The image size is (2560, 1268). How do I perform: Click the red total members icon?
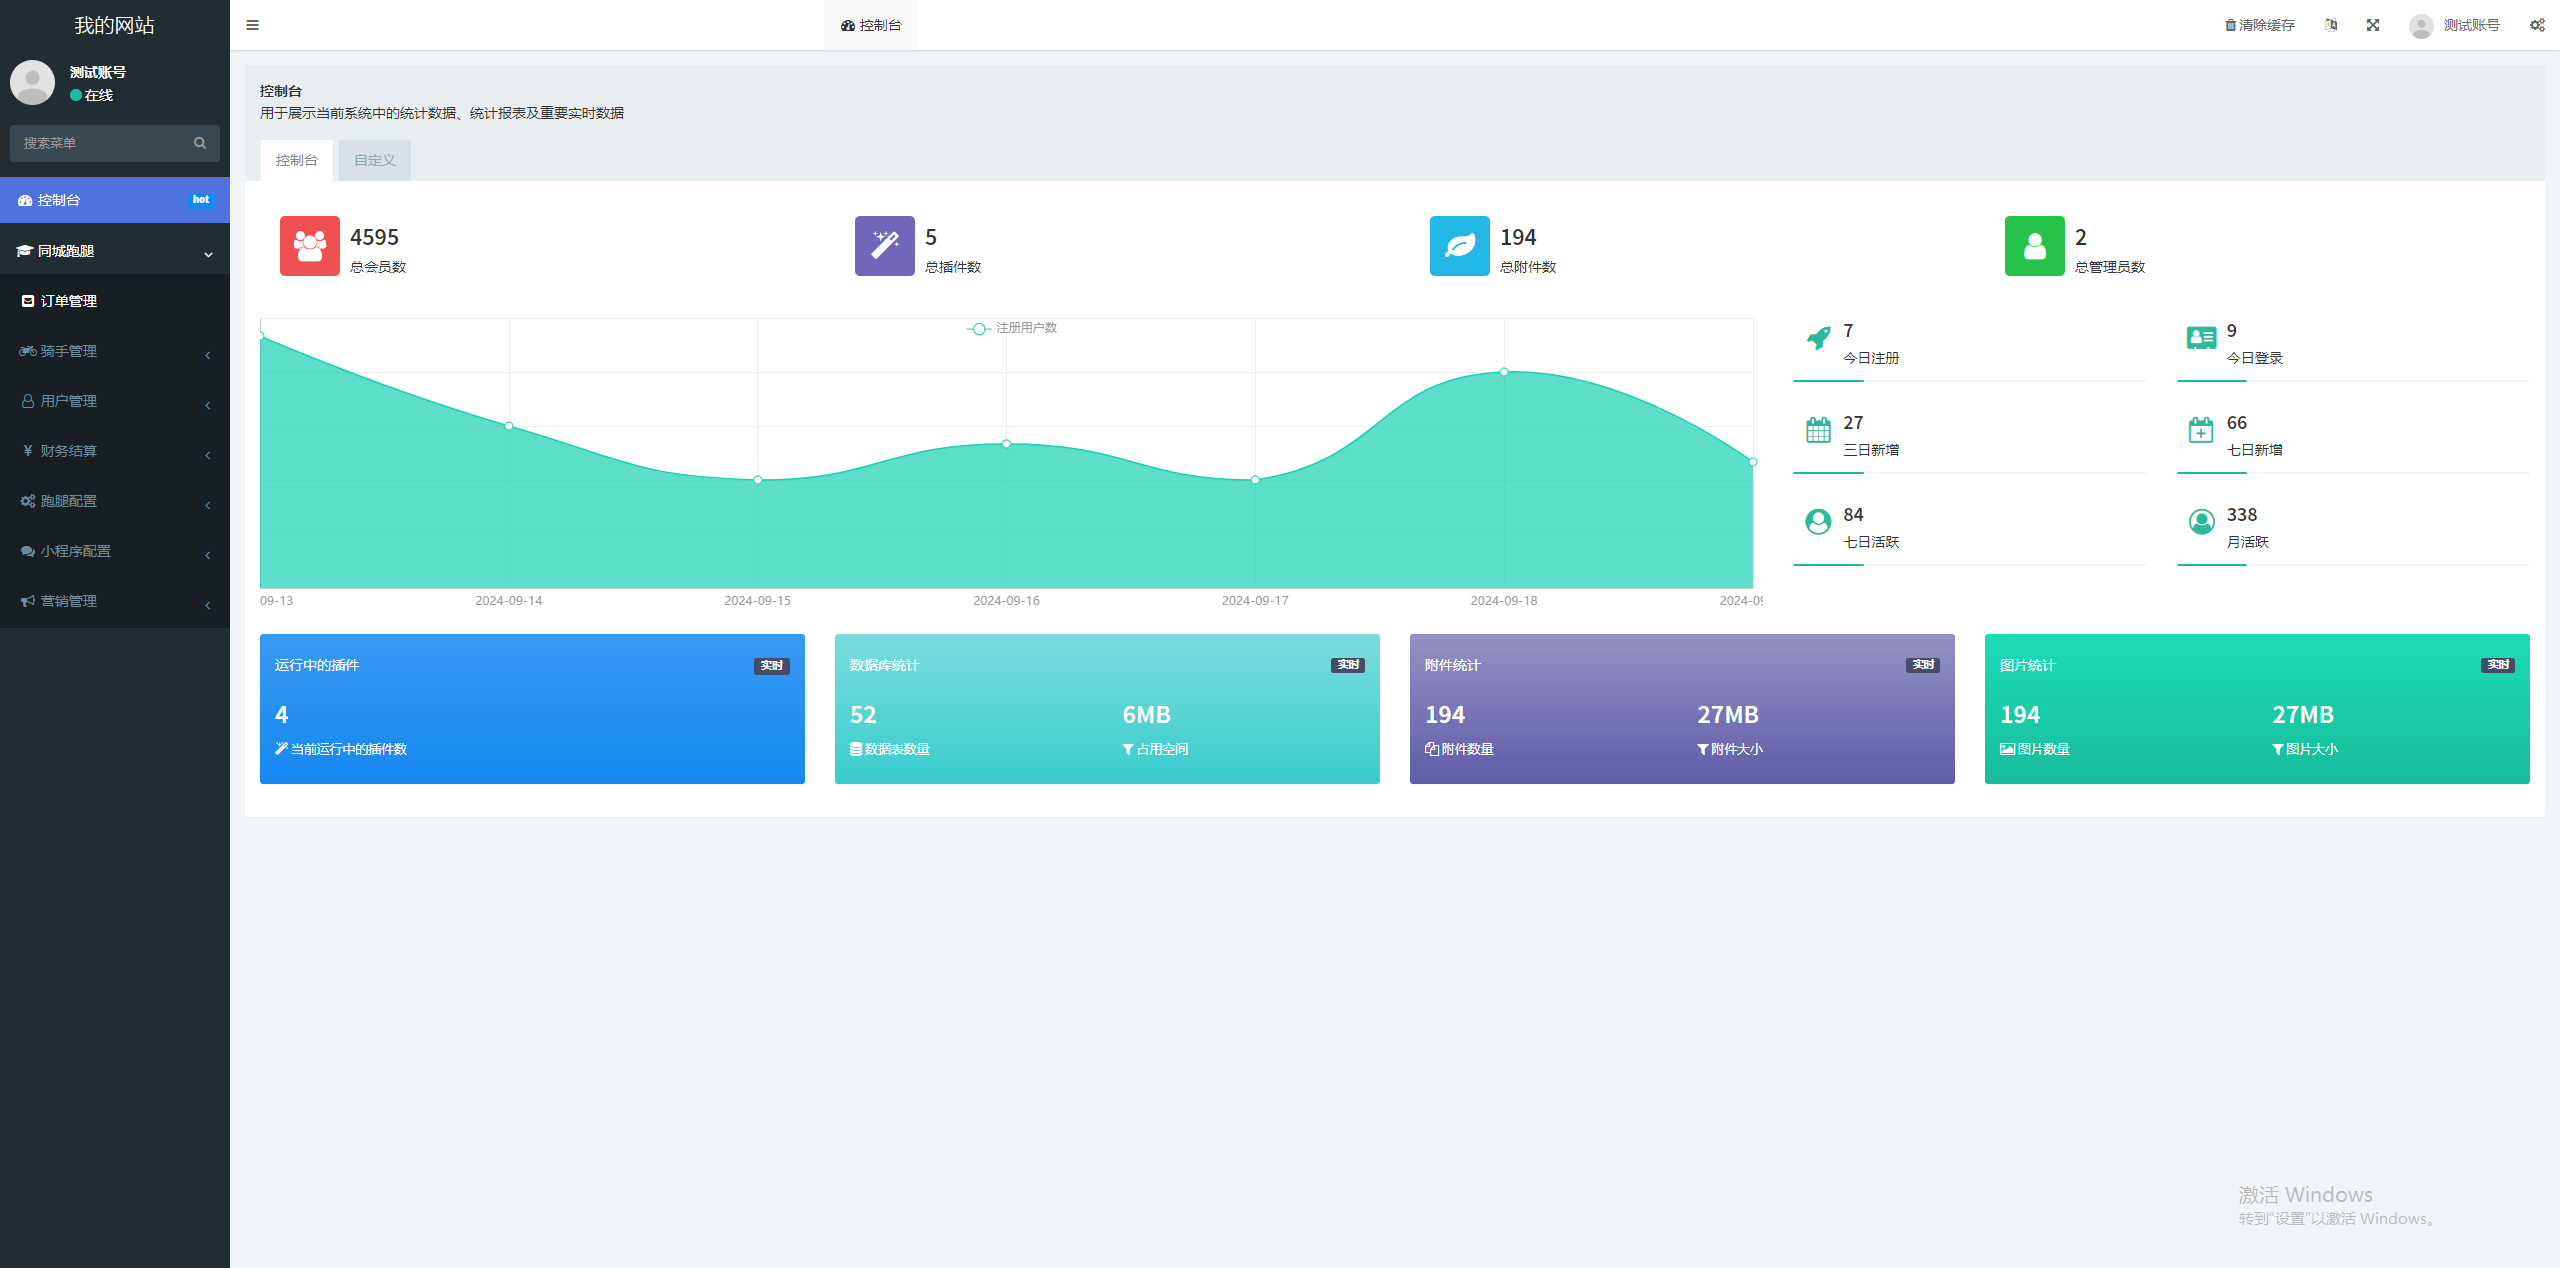pos(309,246)
